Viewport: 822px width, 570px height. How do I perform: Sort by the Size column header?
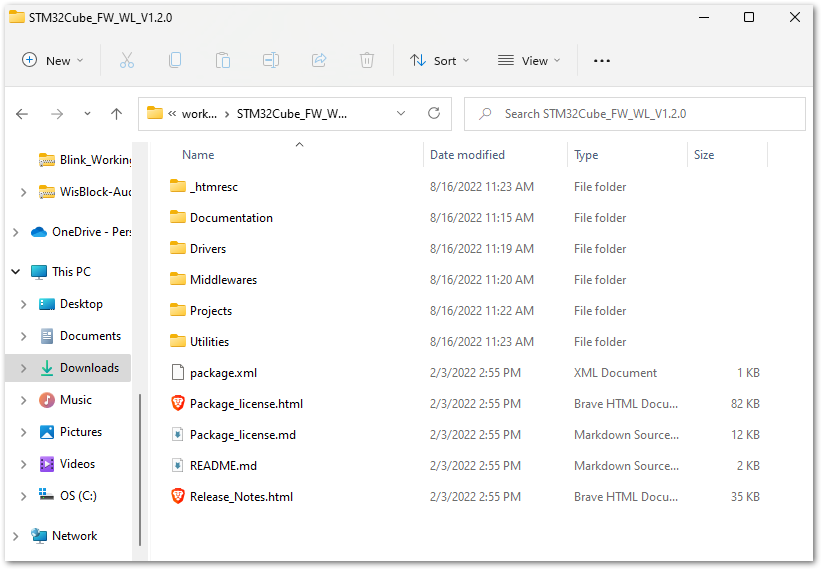pos(704,155)
